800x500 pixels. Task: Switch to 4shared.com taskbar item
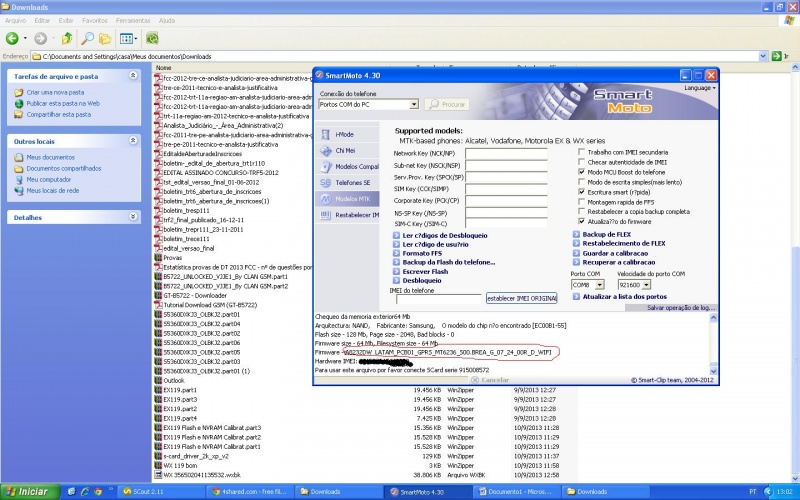[x=252, y=492]
